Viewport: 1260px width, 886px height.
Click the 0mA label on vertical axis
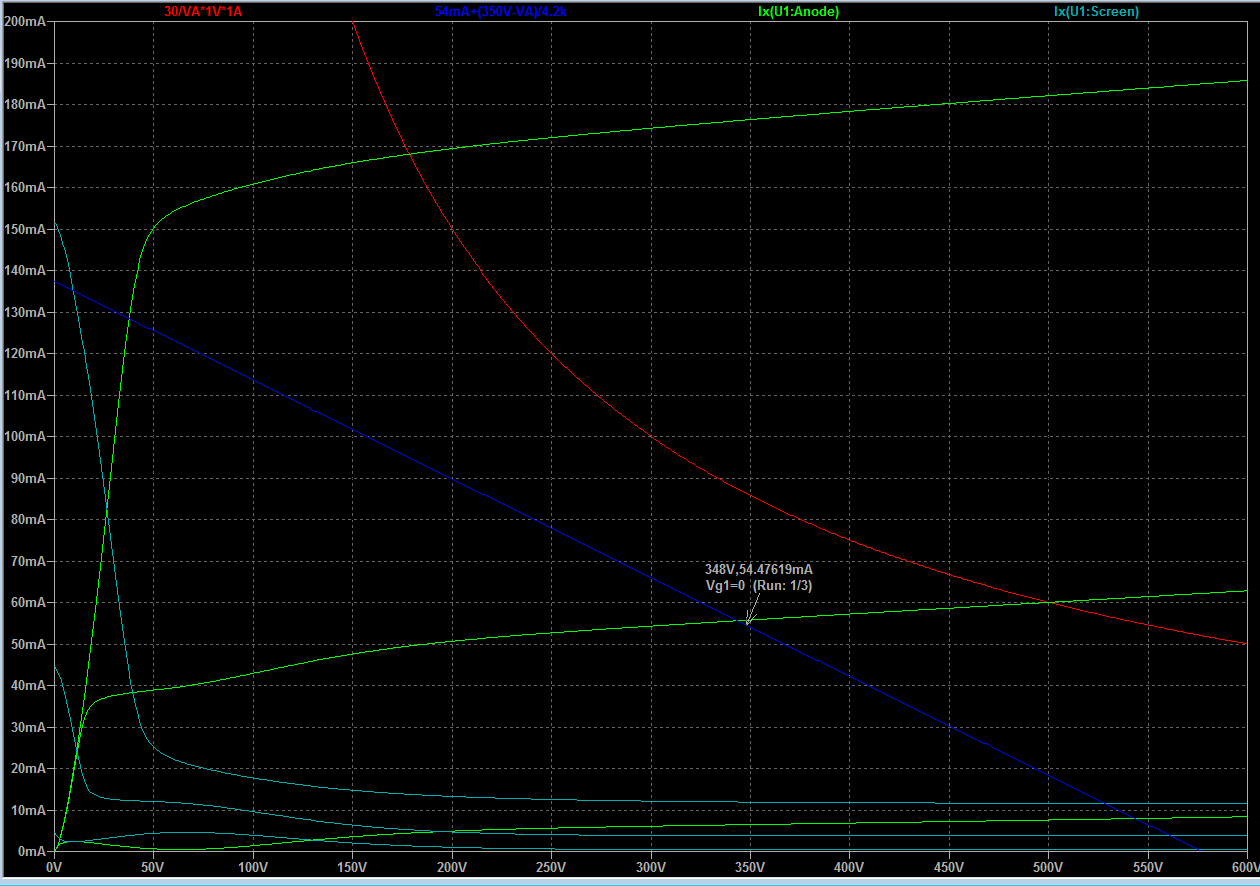(30, 851)
